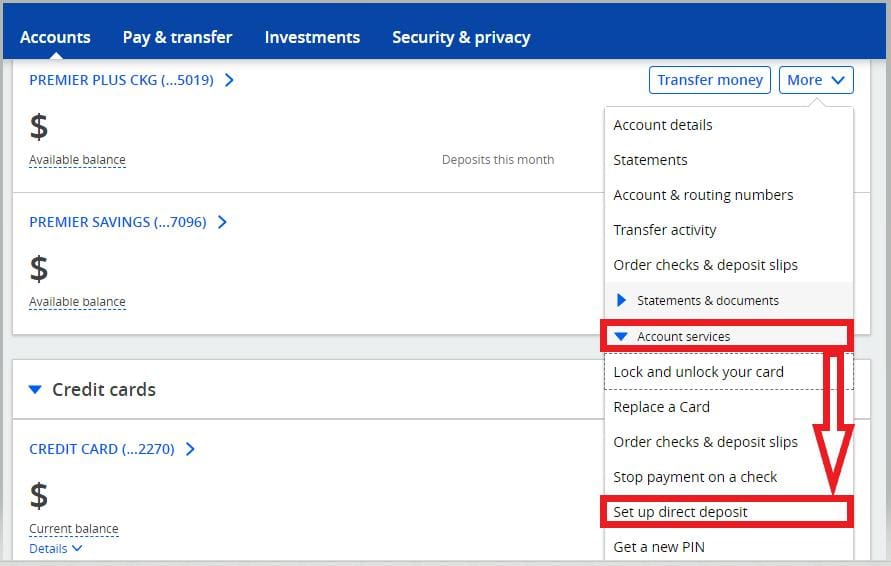Go to Security & privacy tab
Screen dimensions: 891x566
click(461, 37)
